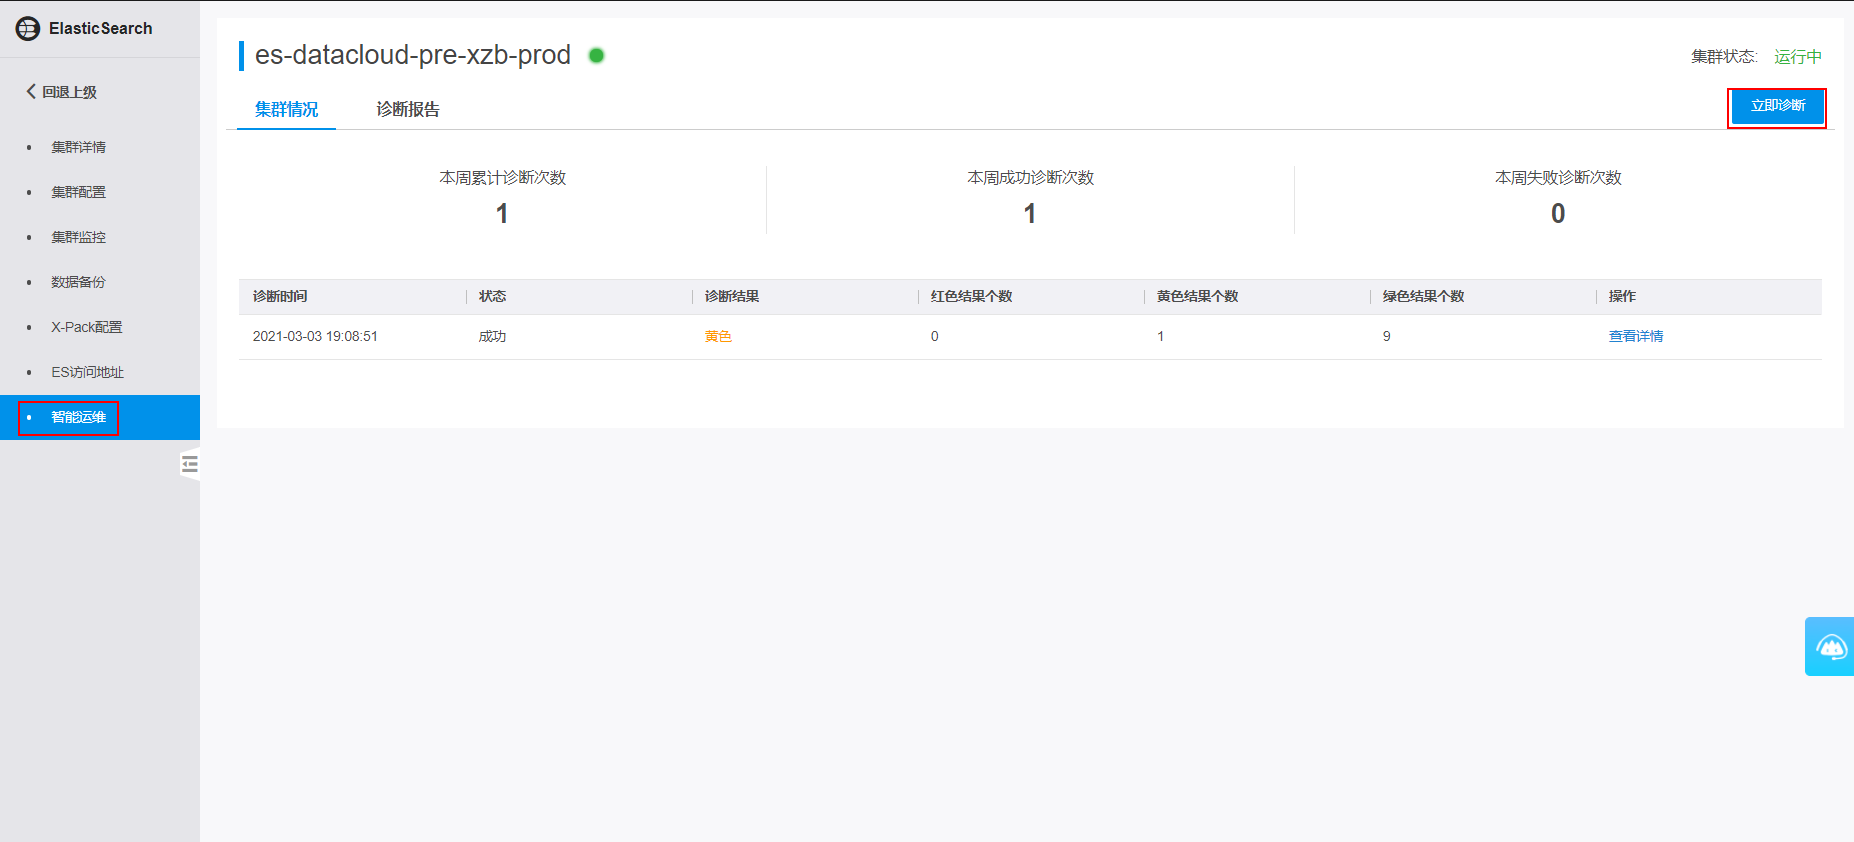Click the 操作 column header
Image resolution: width=1854 pixels, height=842 pixels.
[1622, 296]
